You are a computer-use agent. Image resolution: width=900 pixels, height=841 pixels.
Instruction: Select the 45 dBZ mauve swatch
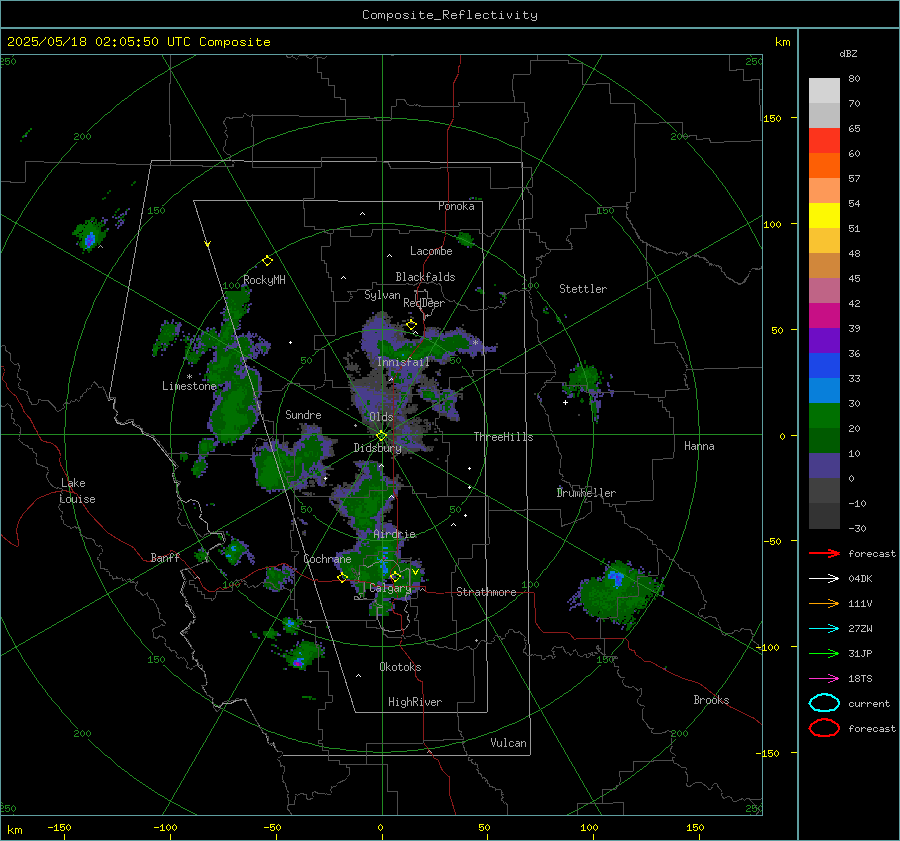point(824,290)
